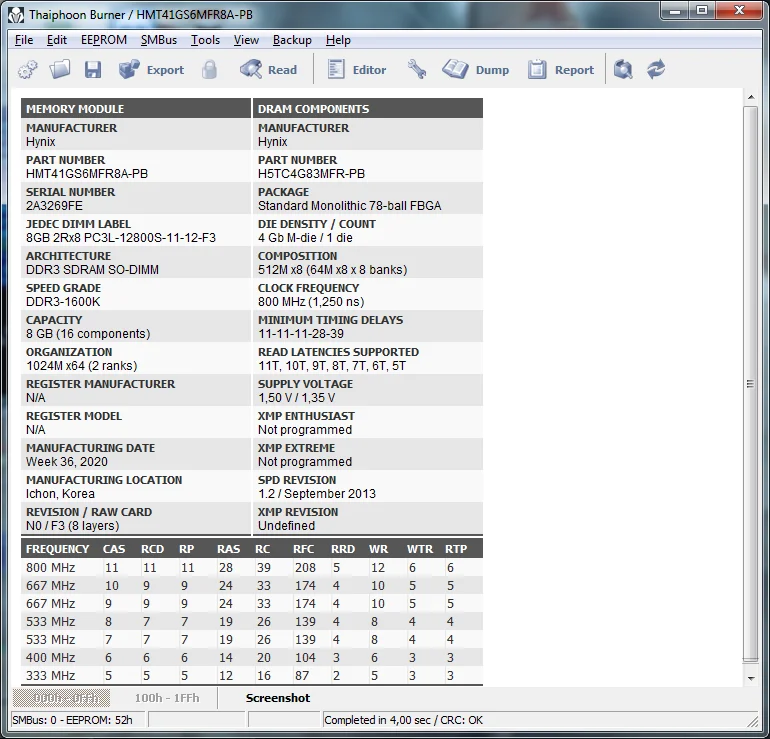Click the 800 MHz timing table row

[252, 568]
